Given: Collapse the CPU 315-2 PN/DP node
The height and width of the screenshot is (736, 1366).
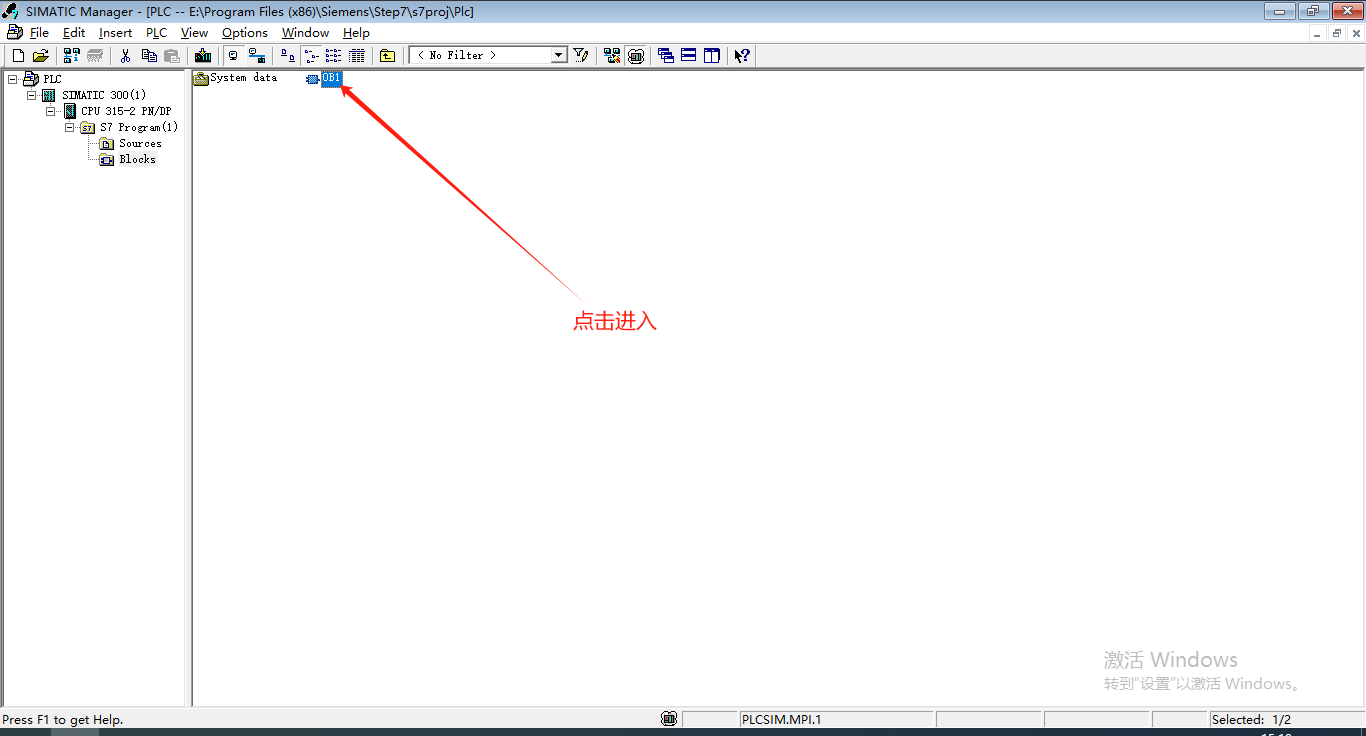Looking at the screenshot, I should [51, 111].
